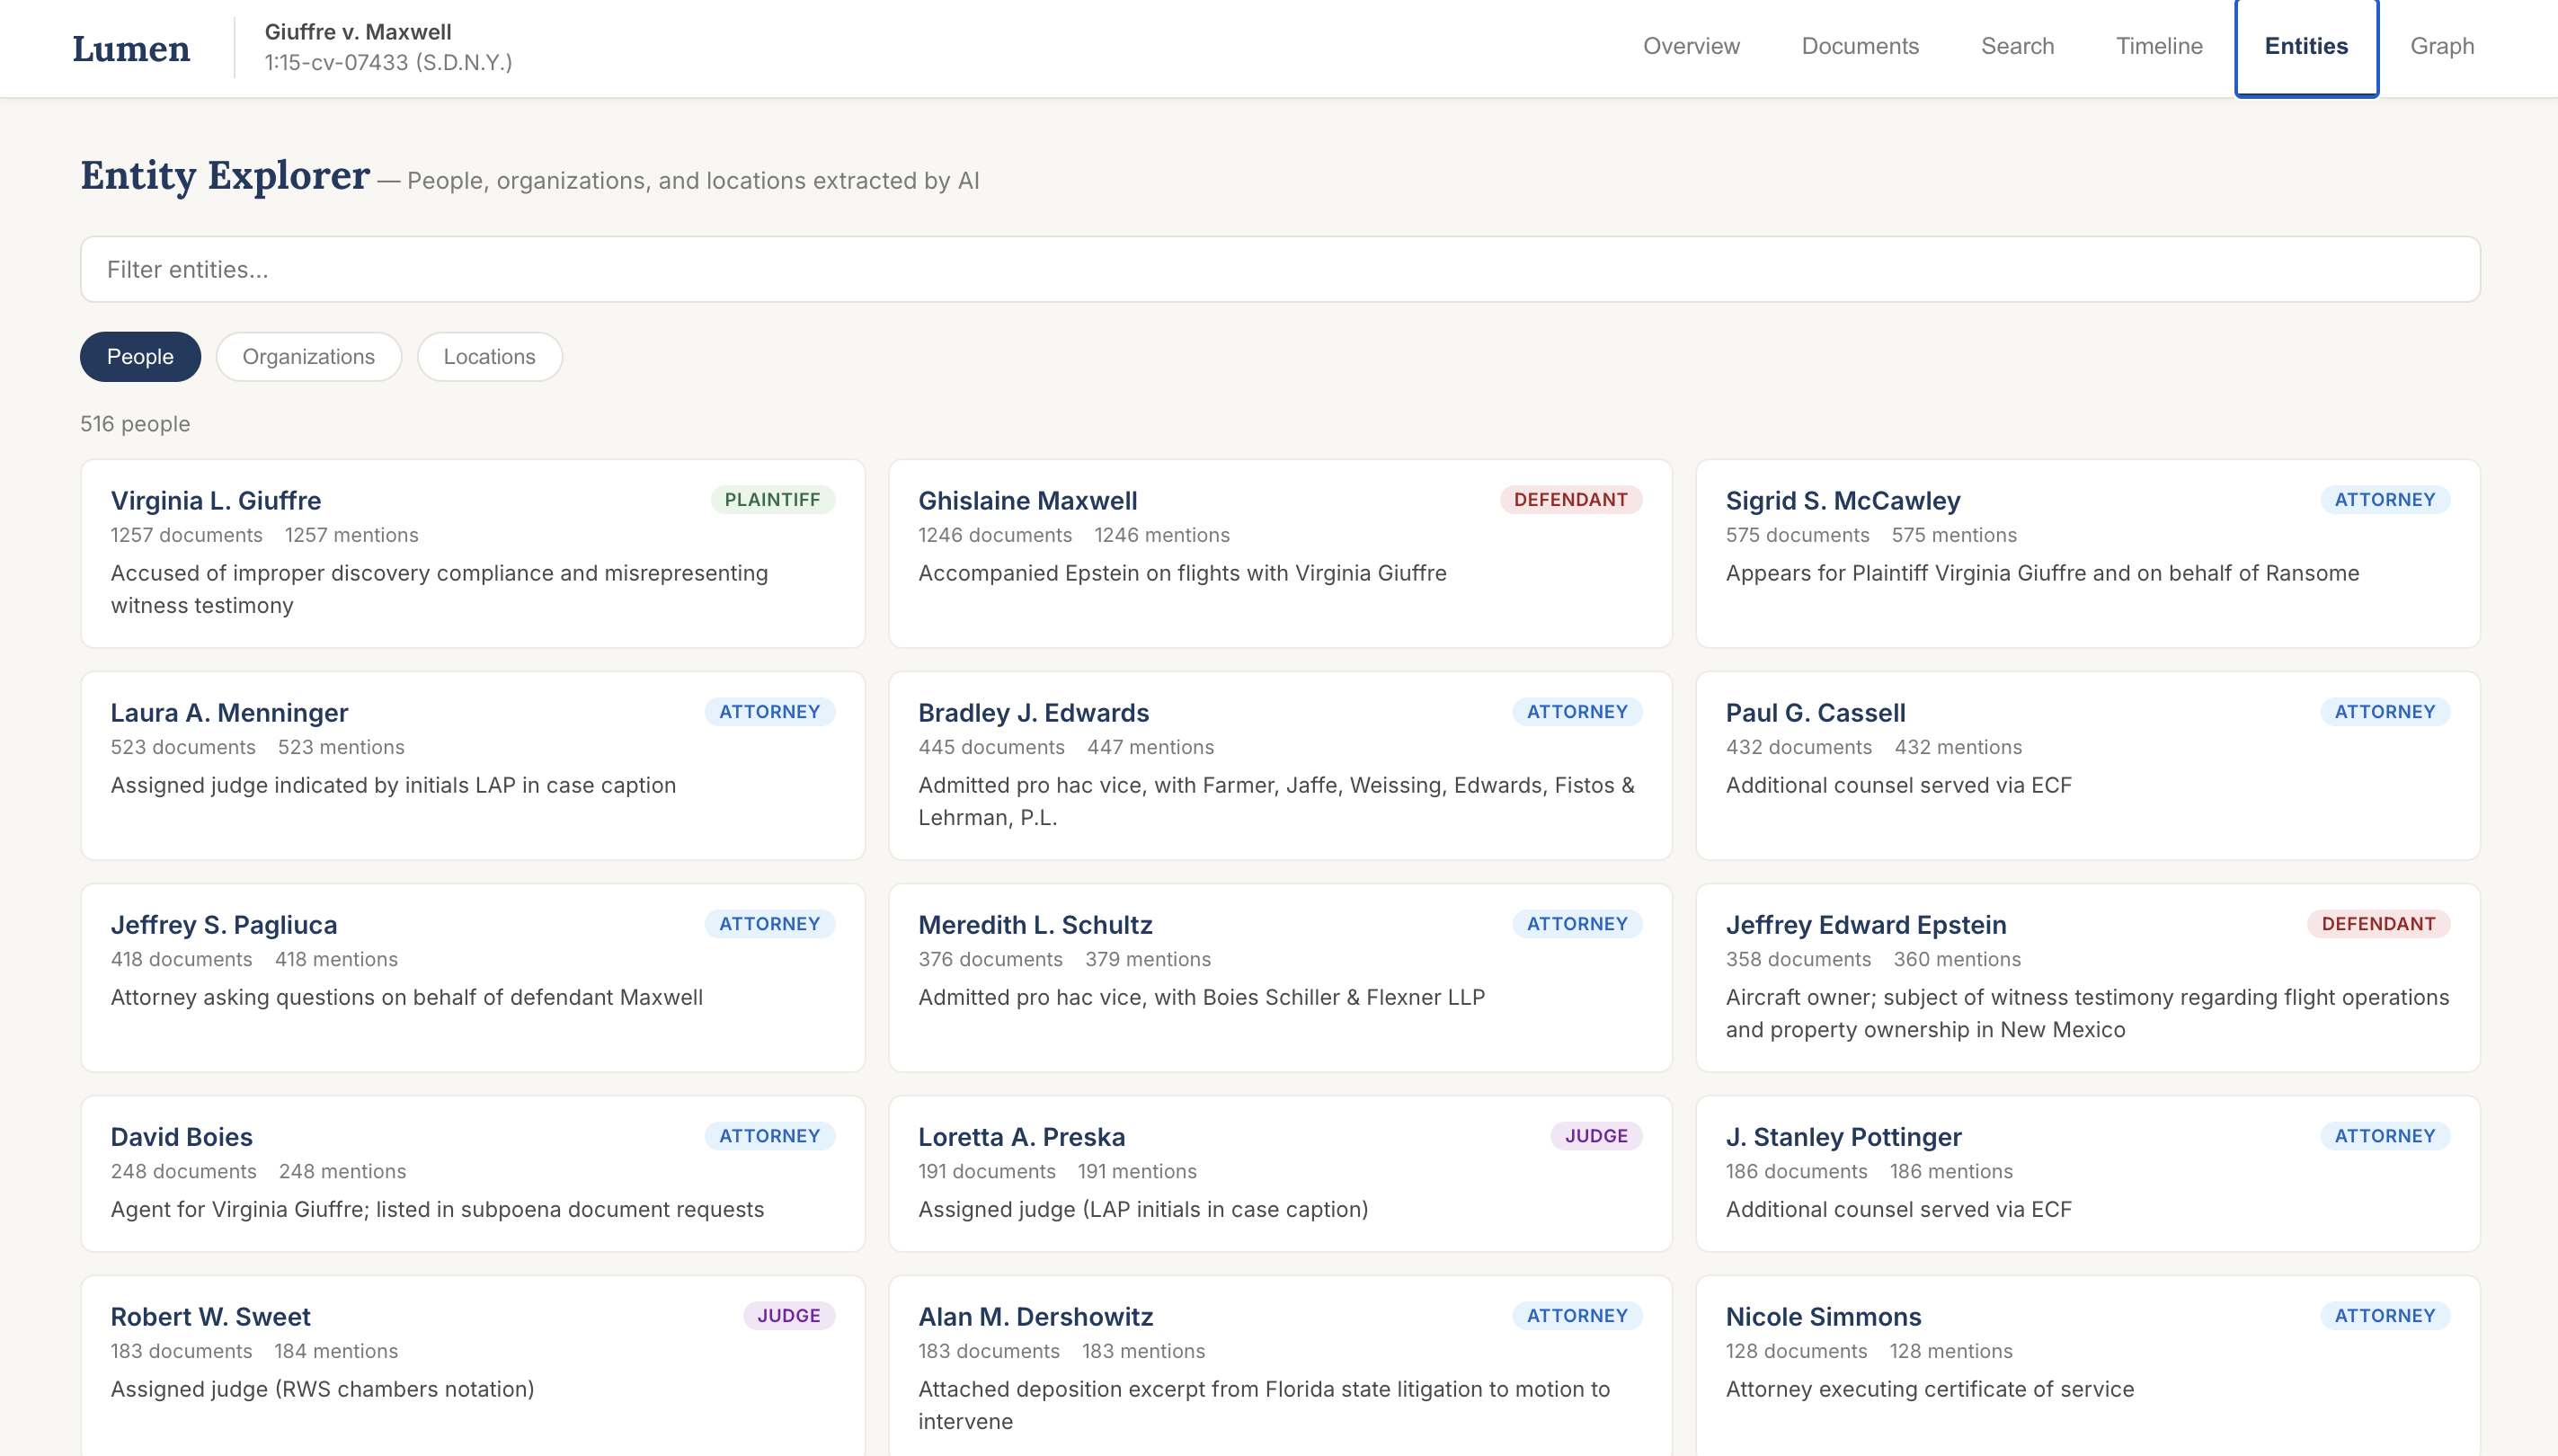This screenshot has width=2558, height=1456.
Task: Open the Graph tab
Action: pyautogui.click(x=2442, y=46)
